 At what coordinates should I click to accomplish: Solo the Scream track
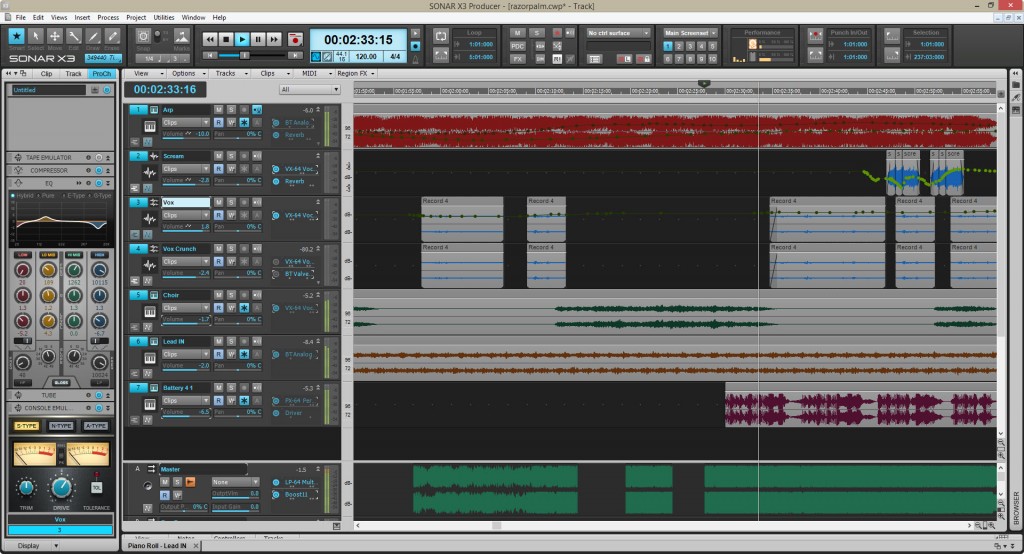231,156
